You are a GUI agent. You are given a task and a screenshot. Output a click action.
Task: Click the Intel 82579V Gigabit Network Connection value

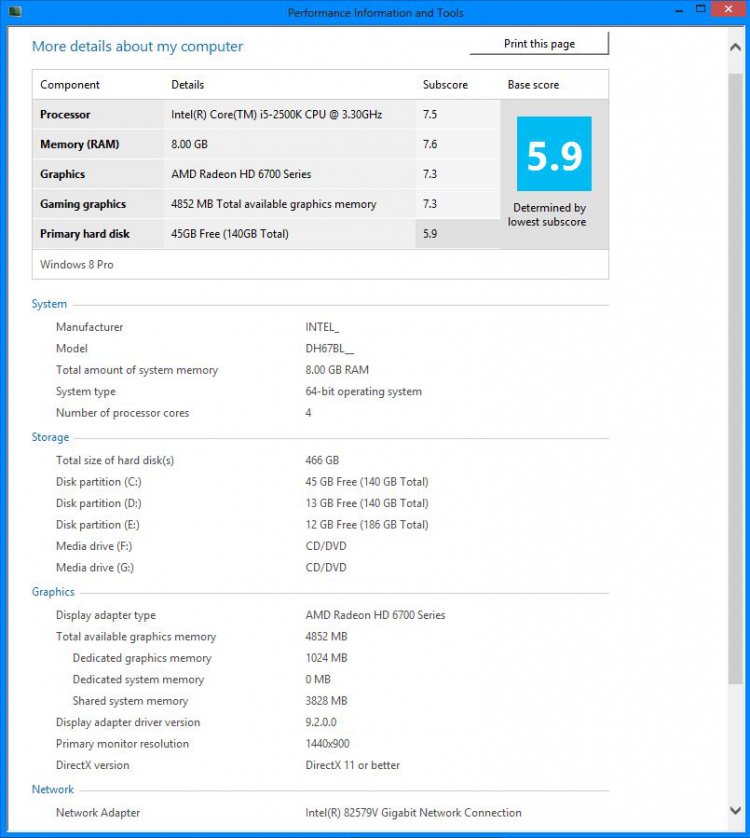click(x=413, y=813)
